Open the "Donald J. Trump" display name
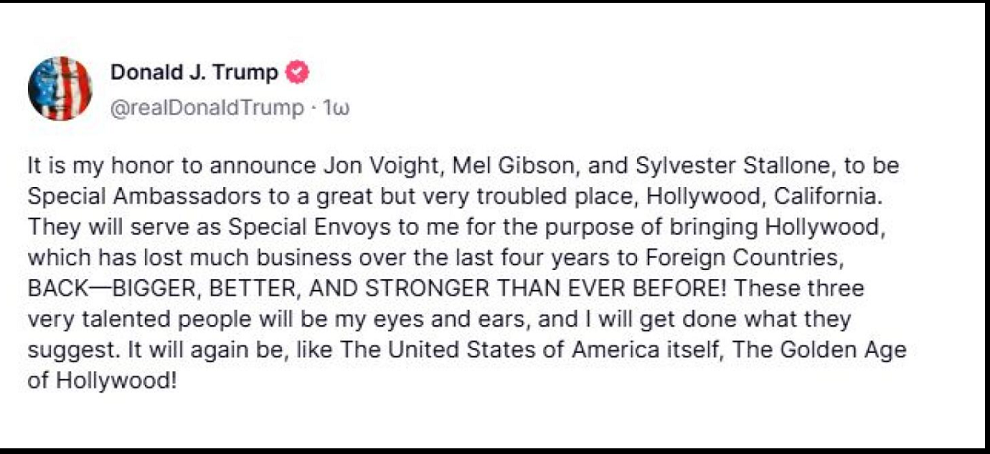This screenshot has width=990, height=454. coord(194,72)
